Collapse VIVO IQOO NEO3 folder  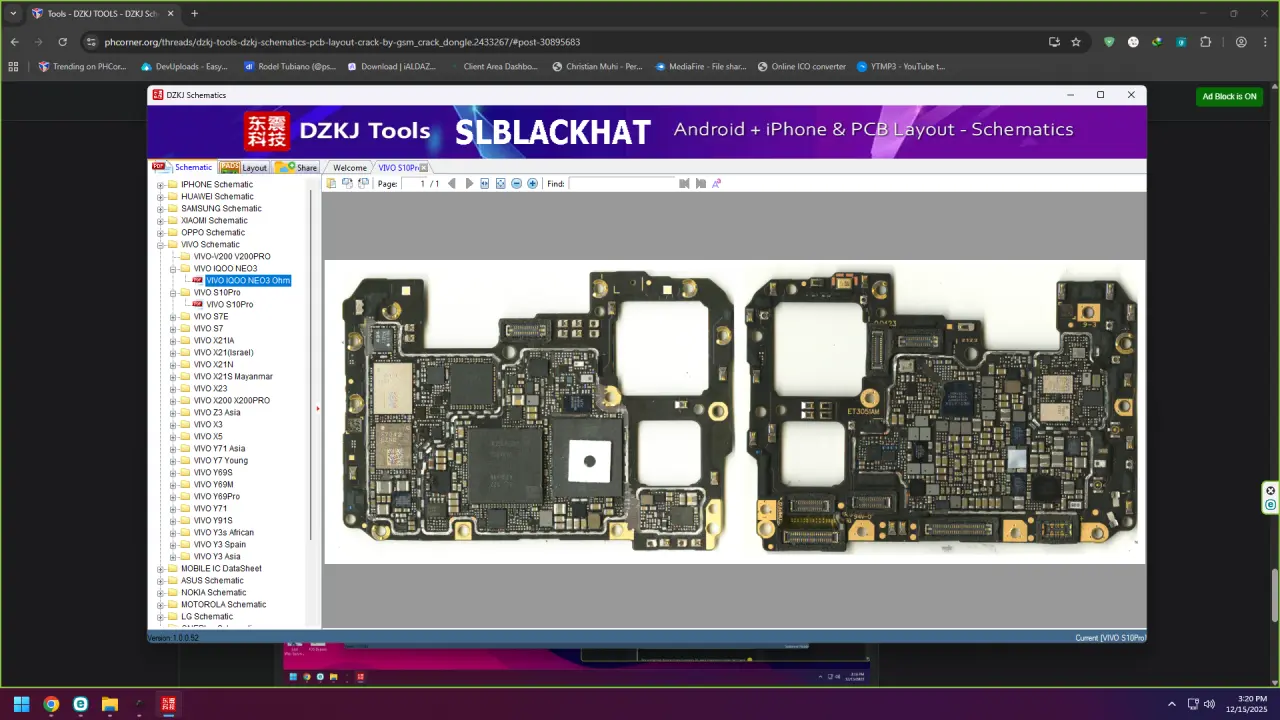pyautogui.click(x=173, y=269)
